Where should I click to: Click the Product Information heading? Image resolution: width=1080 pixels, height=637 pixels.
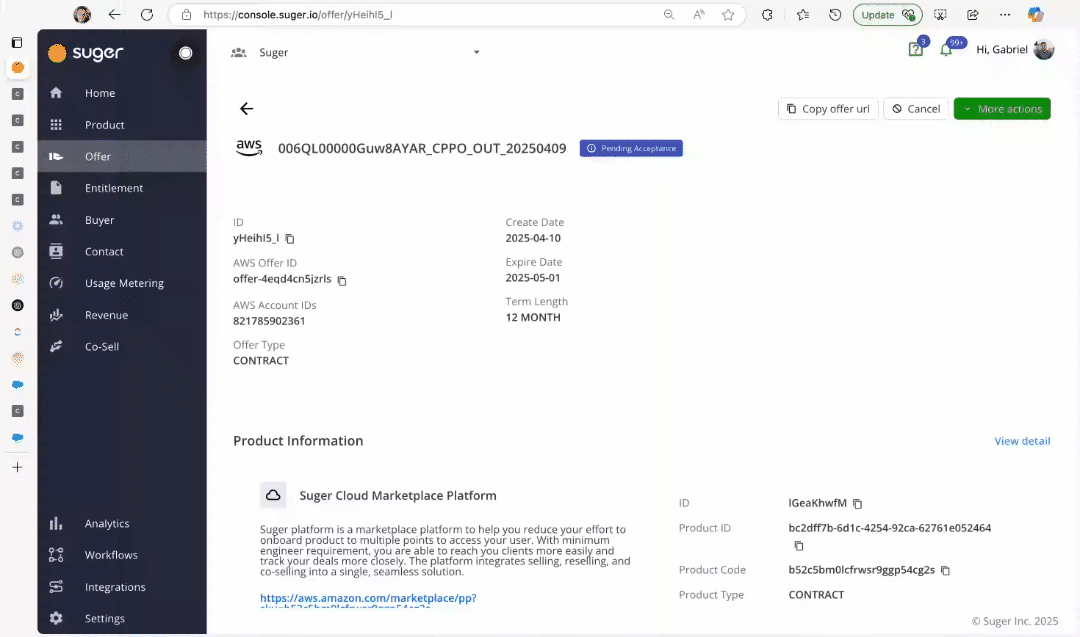click(298, 441)
